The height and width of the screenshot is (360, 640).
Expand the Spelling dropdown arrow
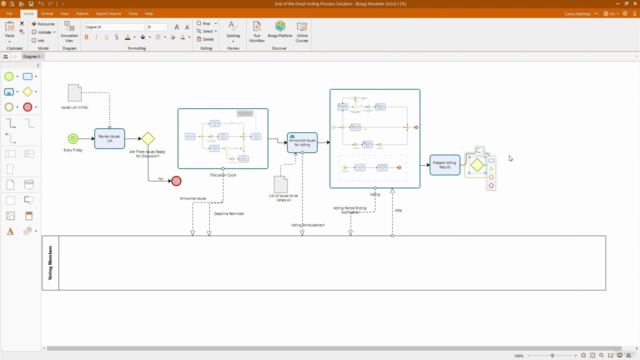tap(233, 41)
